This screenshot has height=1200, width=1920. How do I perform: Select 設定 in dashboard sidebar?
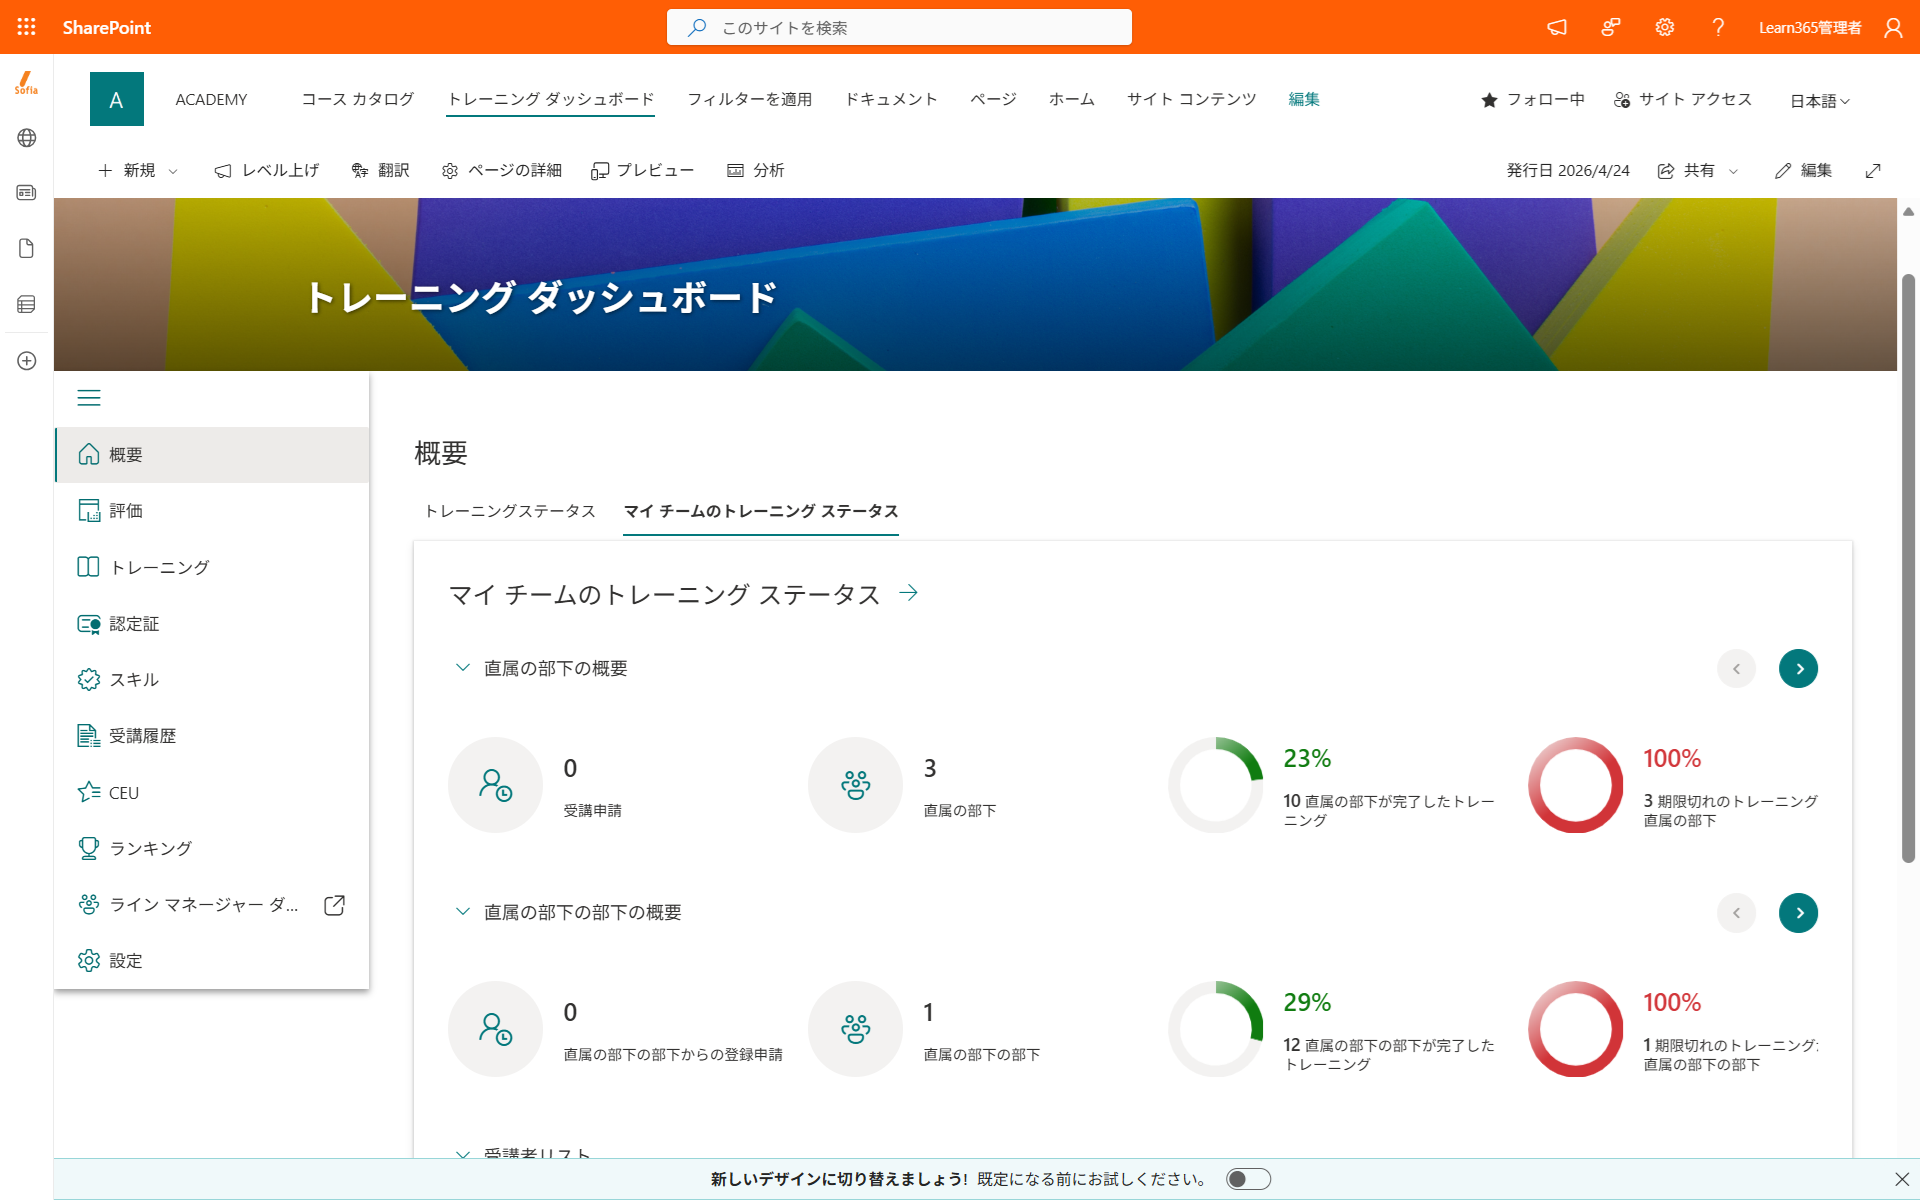point(212,961)
